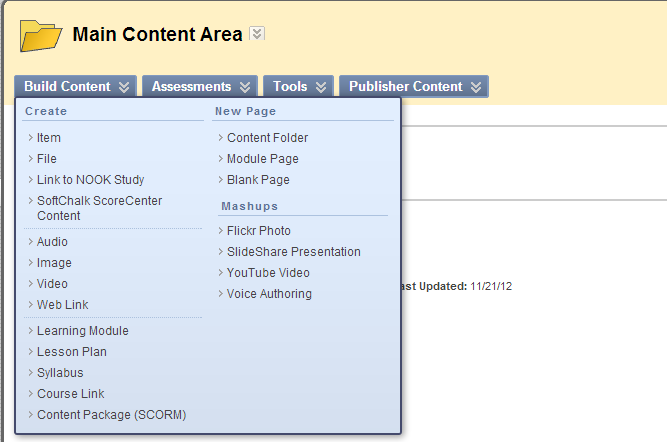
Task: Click the yellow folder icon beside Main Content Area
Action: 41,36
